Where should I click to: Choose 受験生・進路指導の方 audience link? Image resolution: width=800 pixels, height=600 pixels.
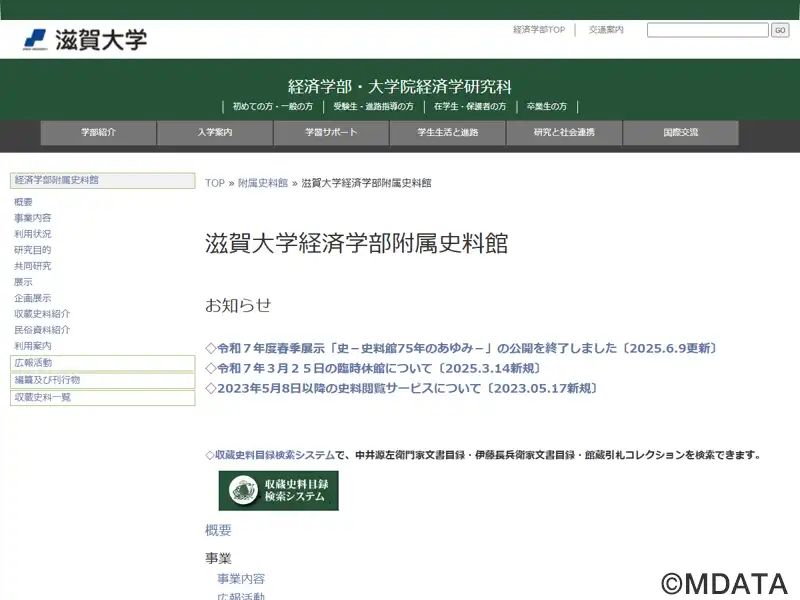click(373, 107)
